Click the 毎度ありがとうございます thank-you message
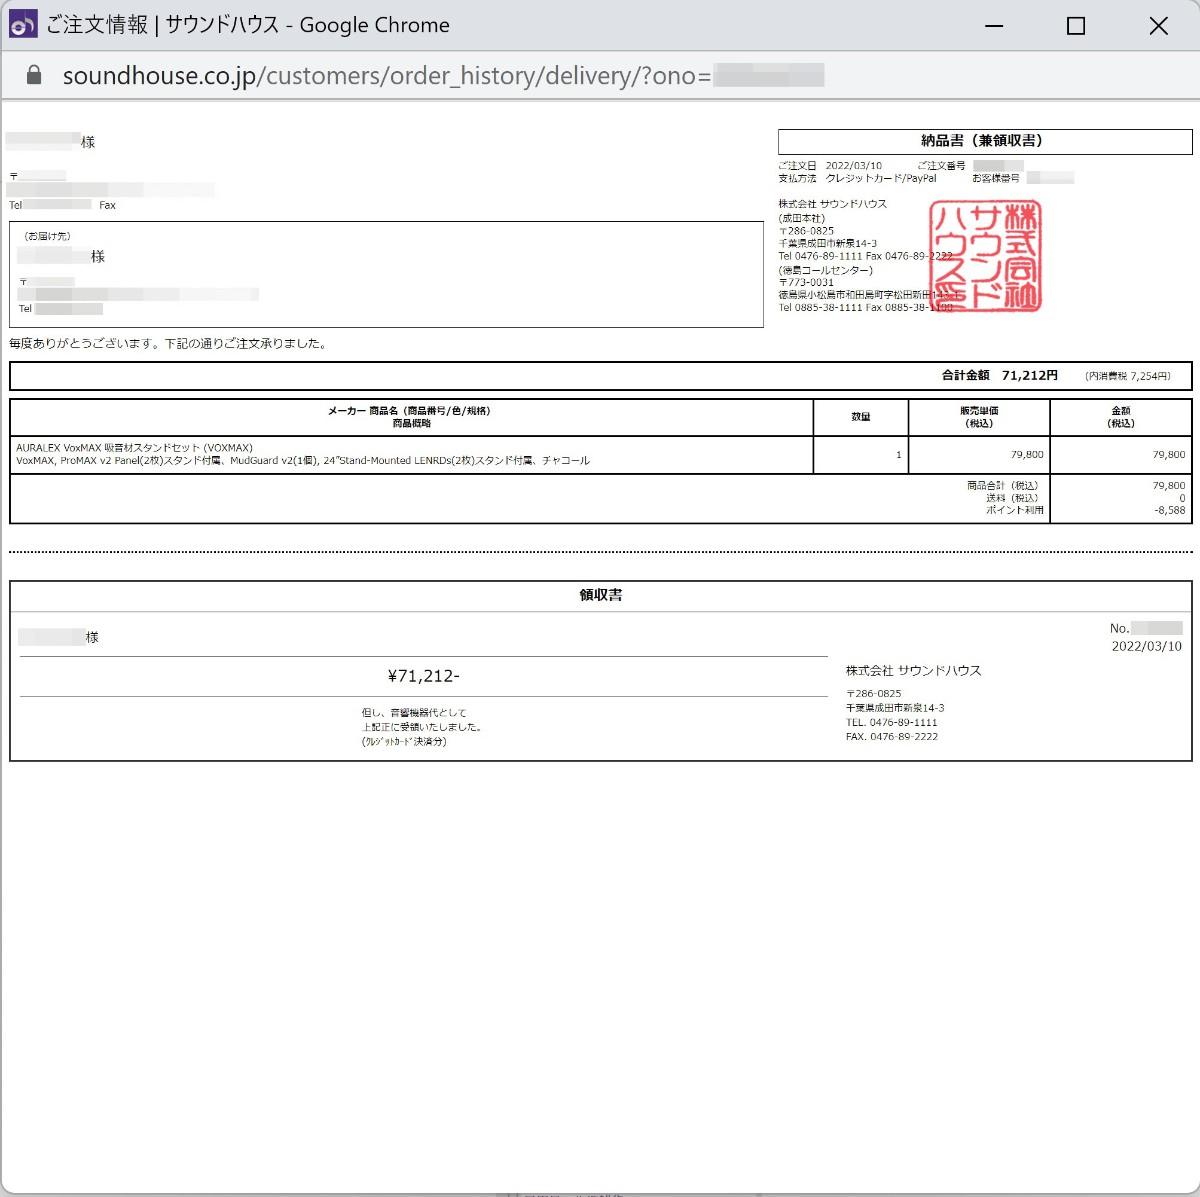The height and width of the screenshot is (1197, 1200). tap(168, 344)
